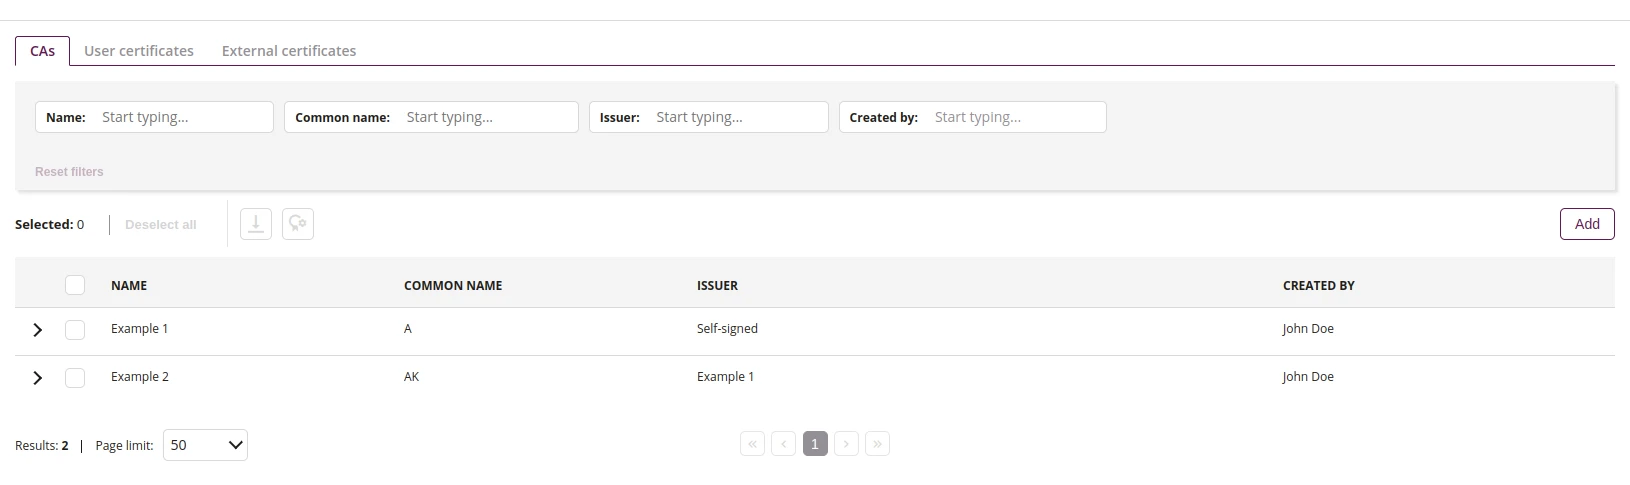
Task: Toggle the select-all checkbox in header
Action: pyautogui.click(x=75, y=285)
